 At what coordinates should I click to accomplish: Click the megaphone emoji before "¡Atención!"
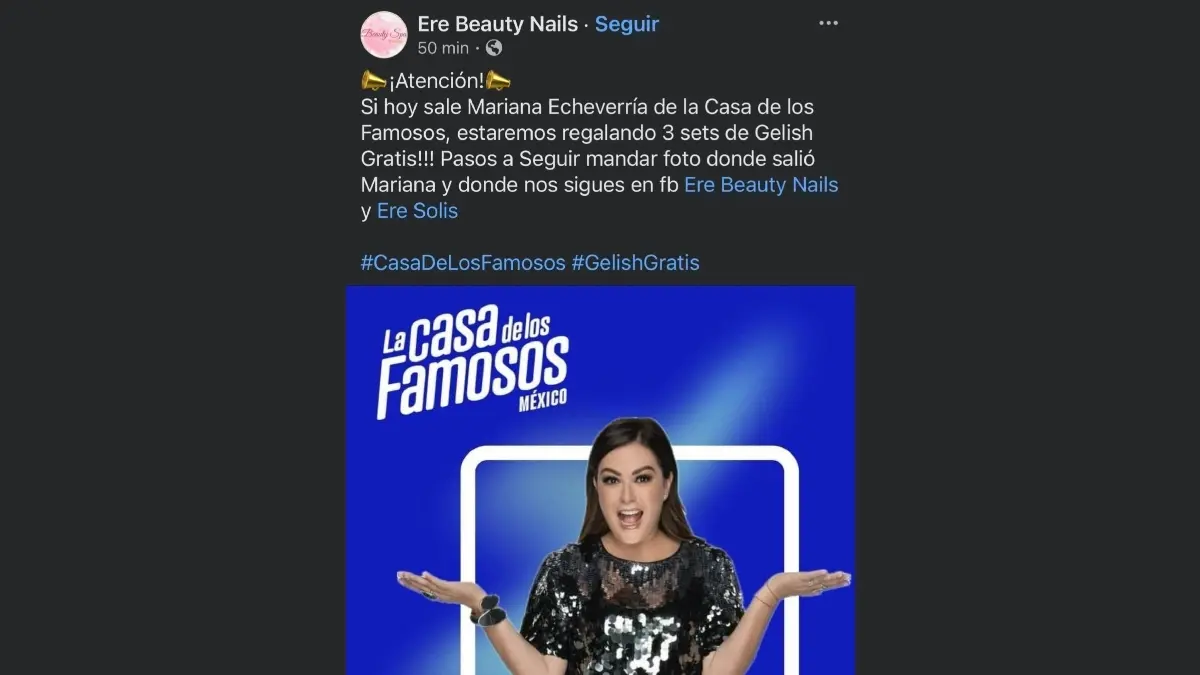371,79
